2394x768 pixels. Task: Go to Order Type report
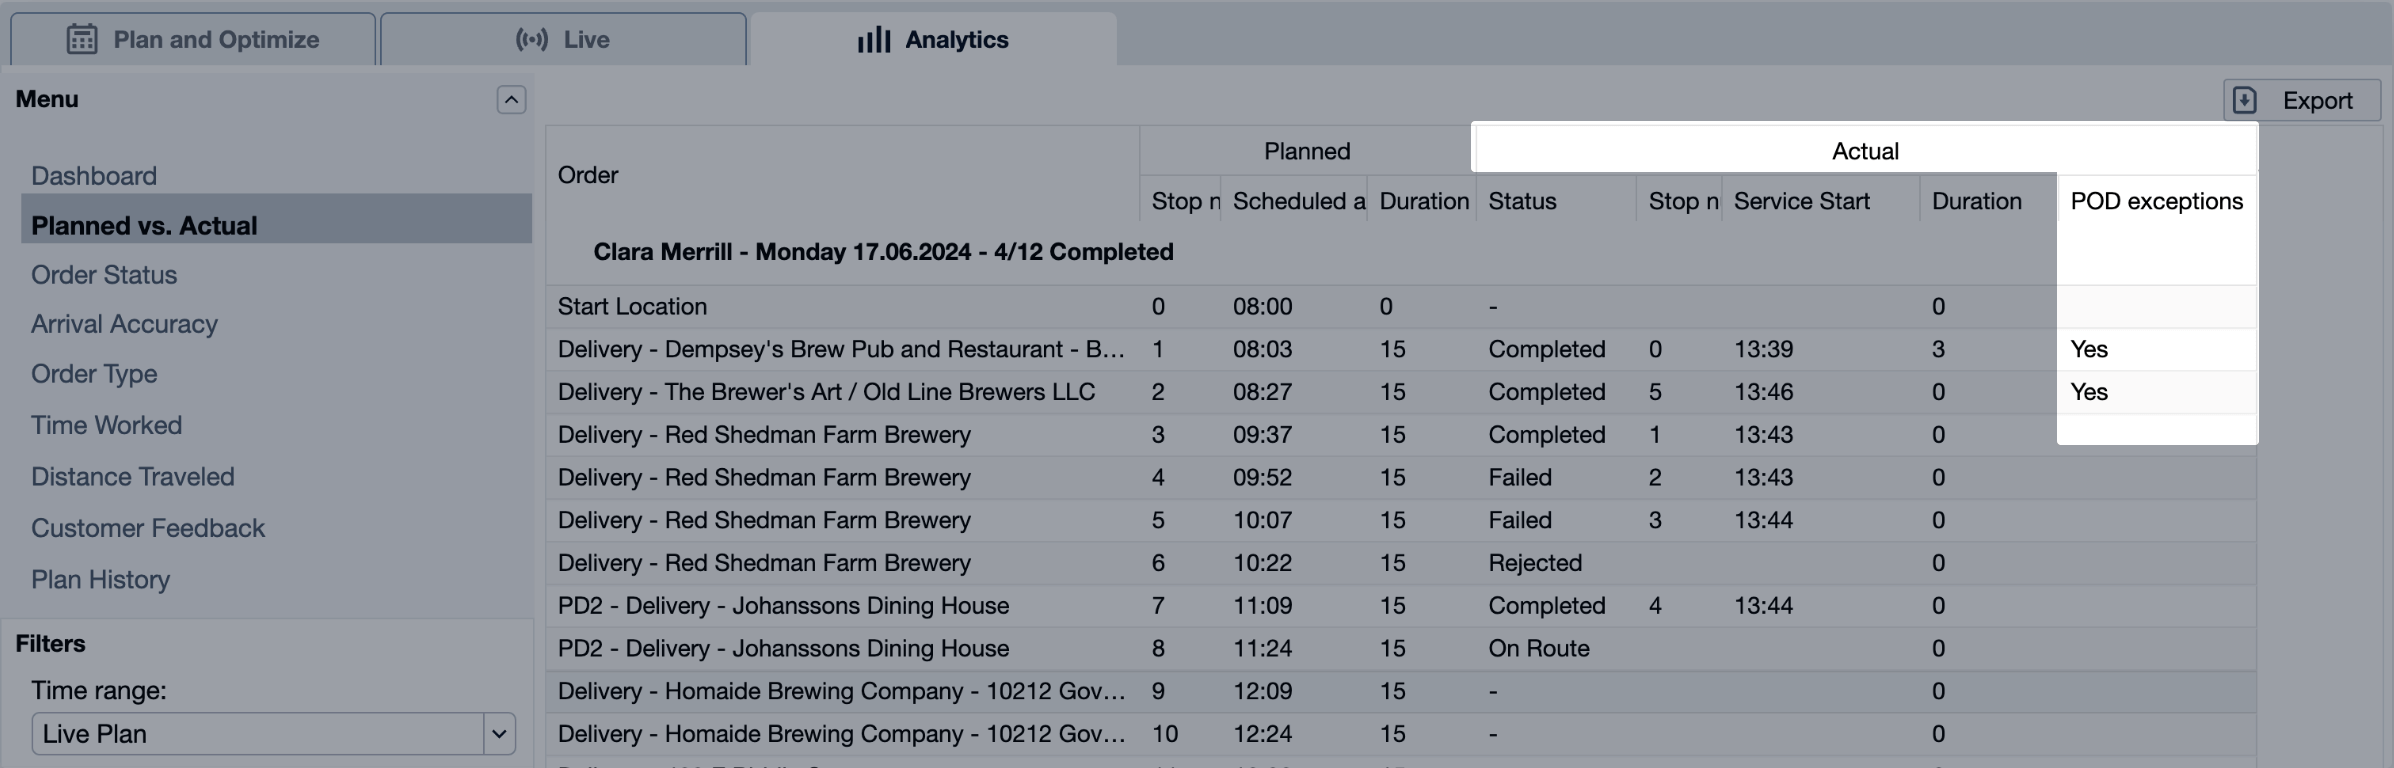coord(94,374)
